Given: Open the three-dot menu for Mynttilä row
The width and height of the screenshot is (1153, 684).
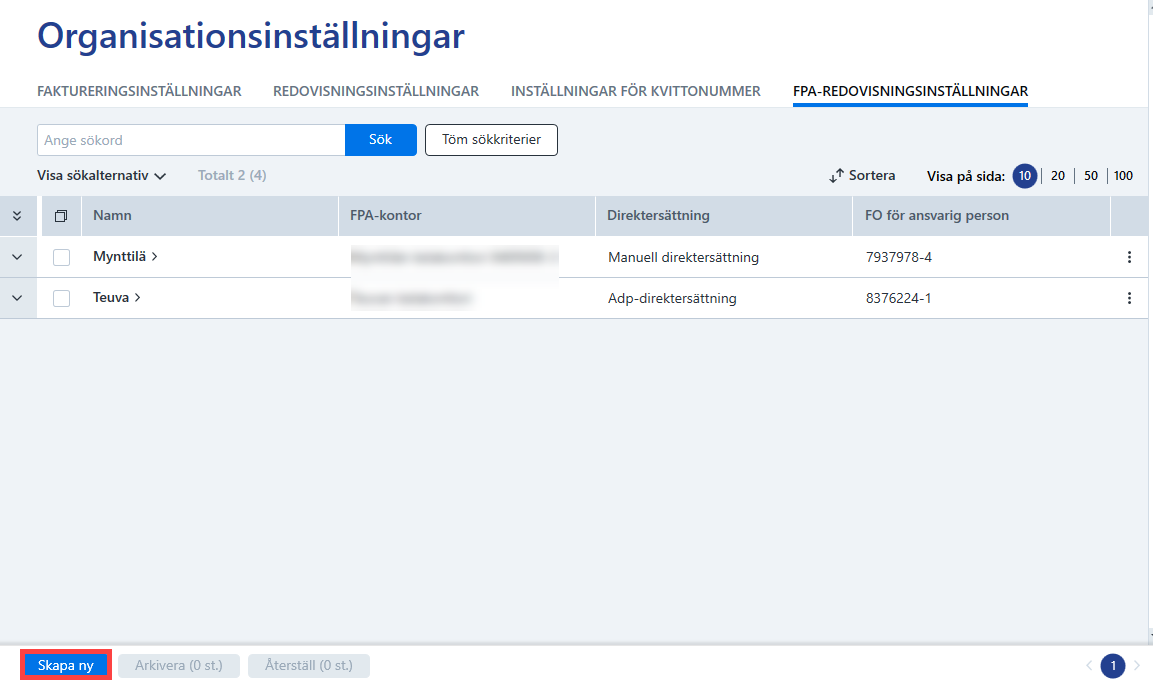Looking at the screenshot, I should (1129, 257).
